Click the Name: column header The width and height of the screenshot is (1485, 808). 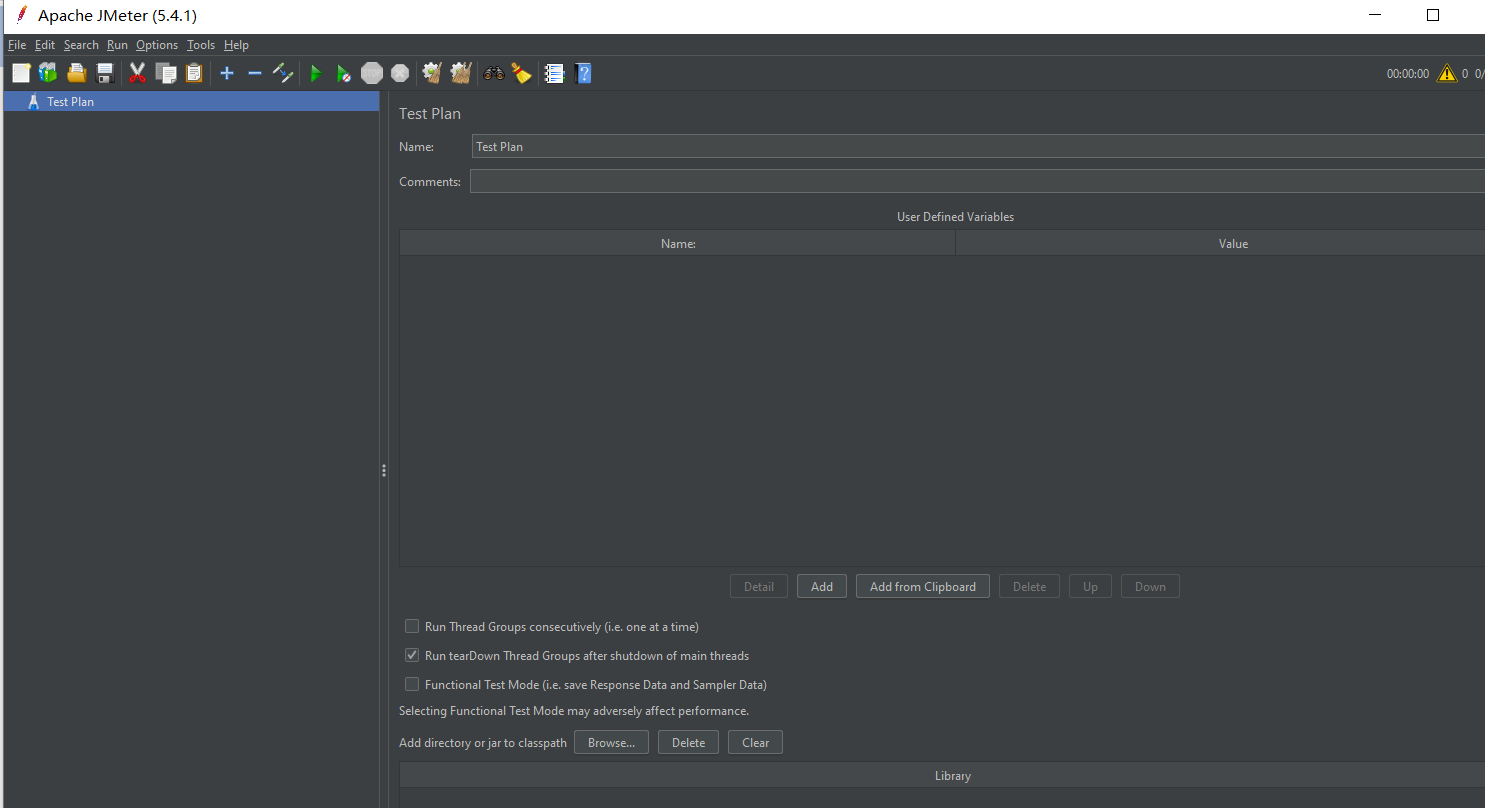[x=678, y=243]
